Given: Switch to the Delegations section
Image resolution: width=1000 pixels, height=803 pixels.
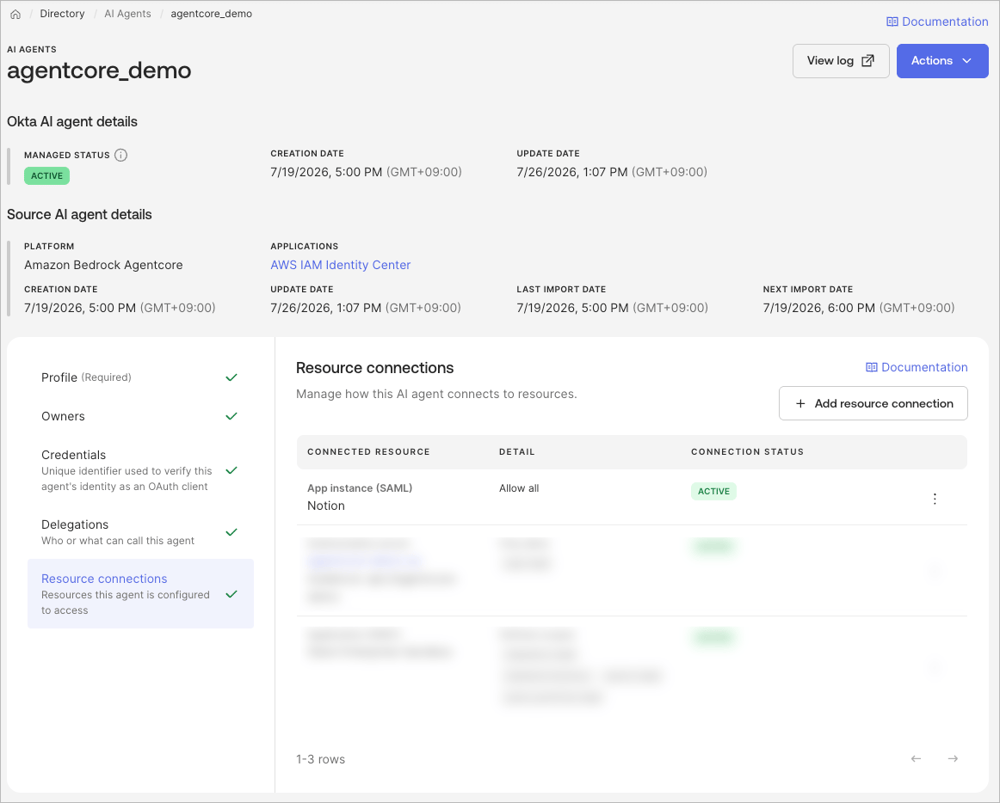Looking at the screenshot, I should point(140,532).
